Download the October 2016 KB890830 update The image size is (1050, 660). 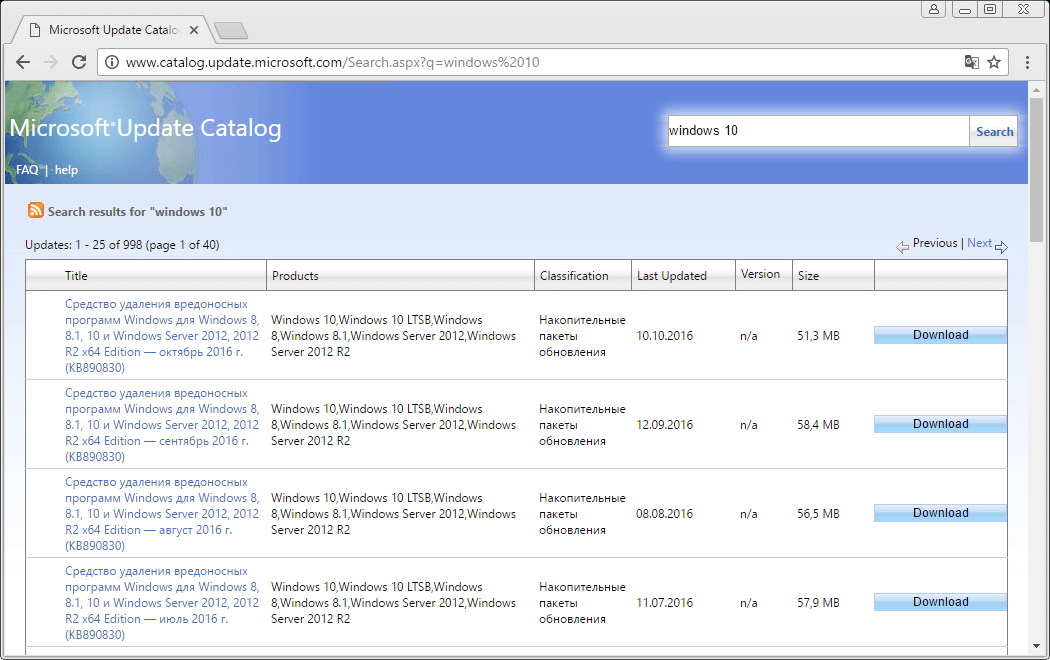[x=939, y=334]
